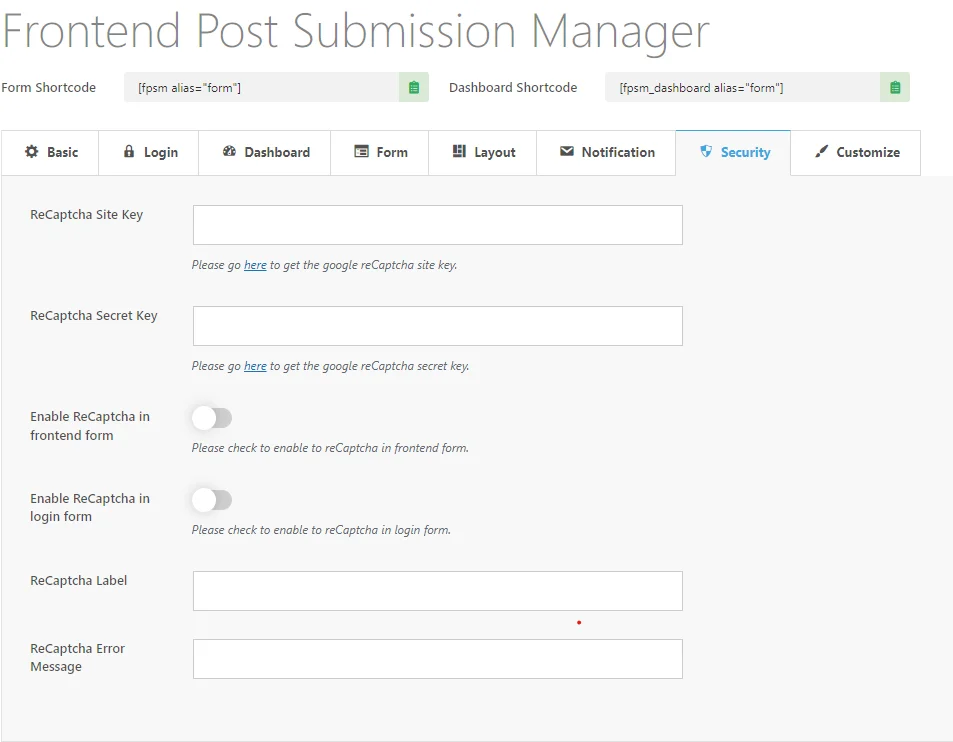953x742 pixels.
Task: Click the 'Form Shortcode' label
Action: point(49,88)
